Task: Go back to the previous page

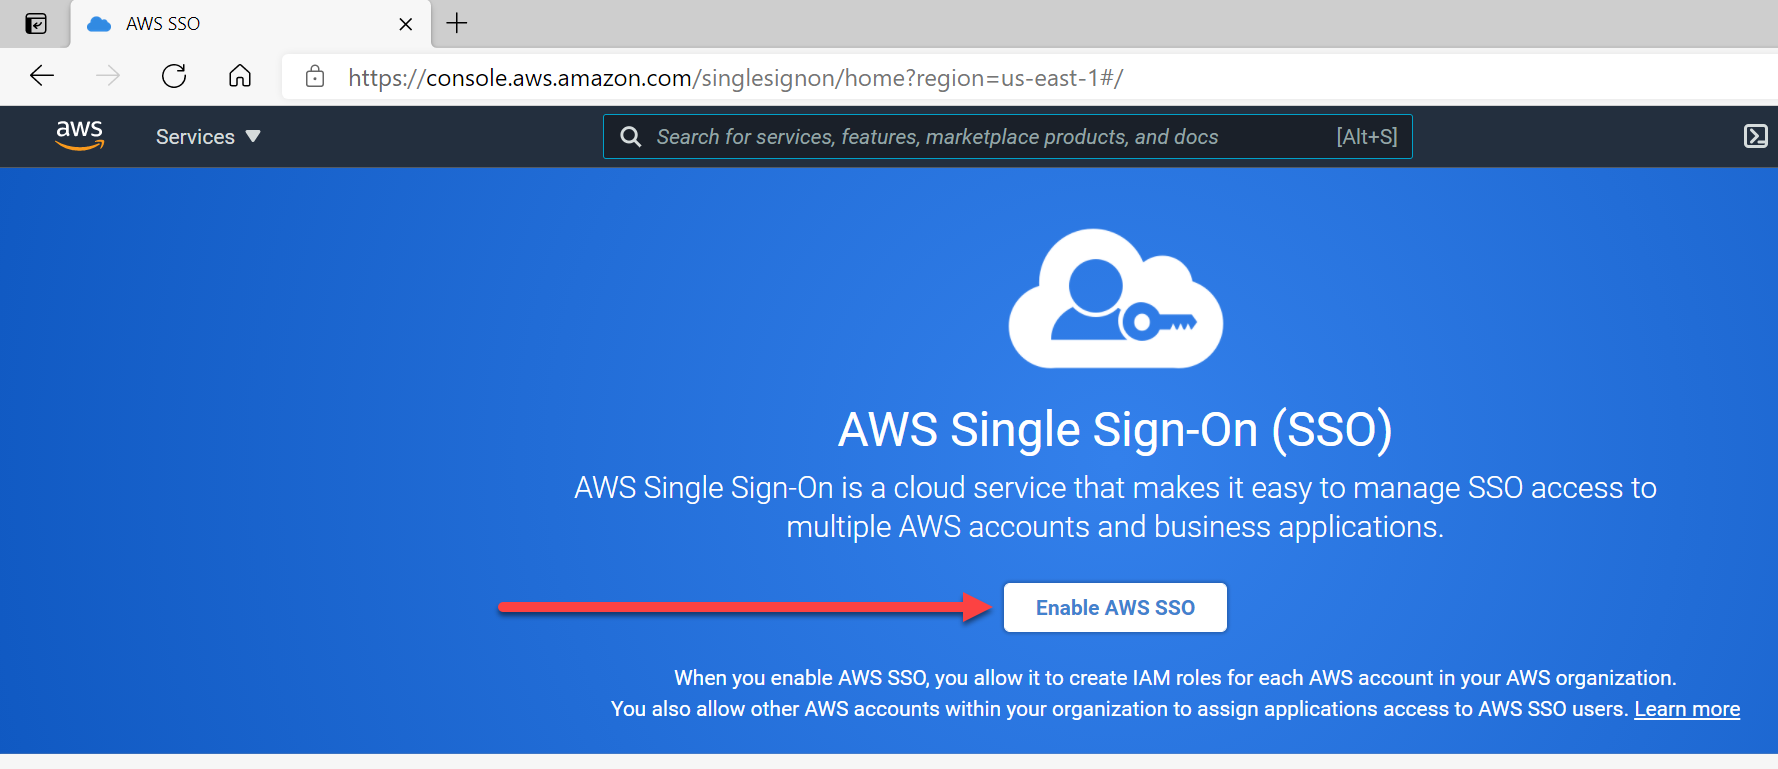Action: (x=42, y=76)
